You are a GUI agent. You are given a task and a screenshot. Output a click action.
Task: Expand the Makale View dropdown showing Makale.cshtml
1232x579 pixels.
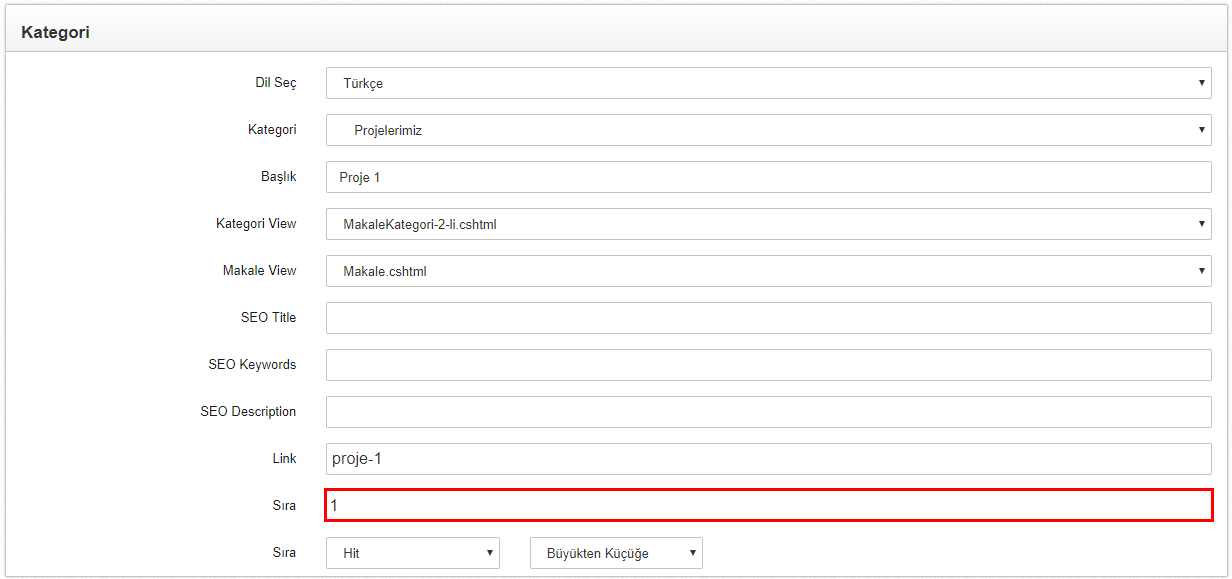(x=769, y=271)
